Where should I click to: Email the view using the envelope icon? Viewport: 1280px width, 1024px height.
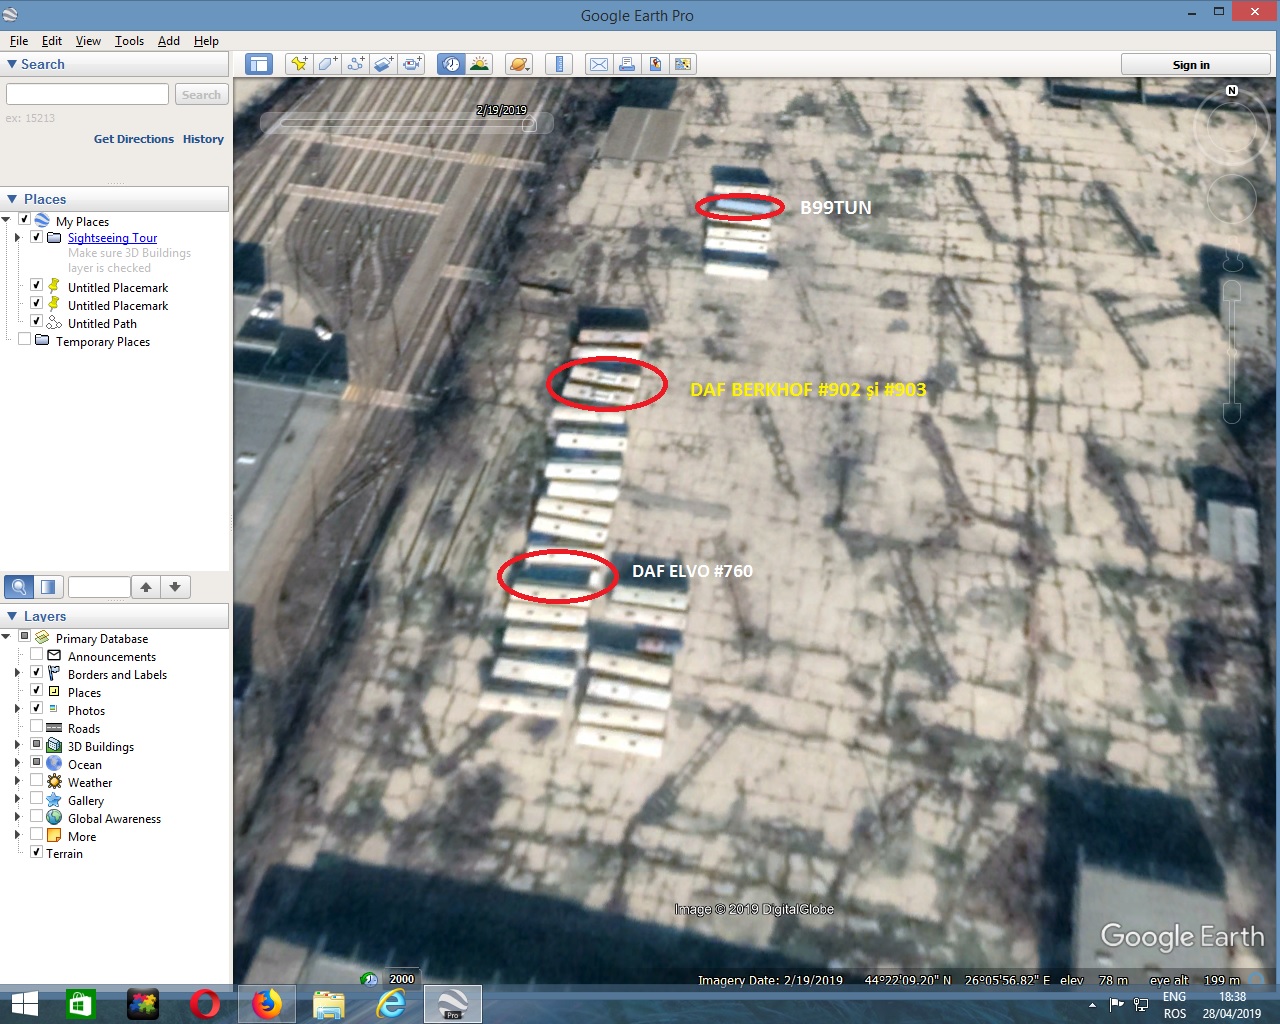point(598,64)
